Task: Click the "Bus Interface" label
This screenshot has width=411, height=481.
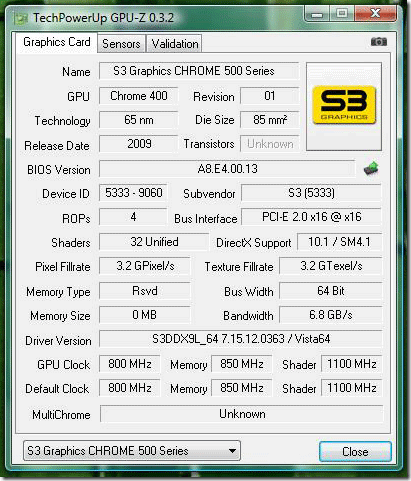Action: [x=206, y=219]
